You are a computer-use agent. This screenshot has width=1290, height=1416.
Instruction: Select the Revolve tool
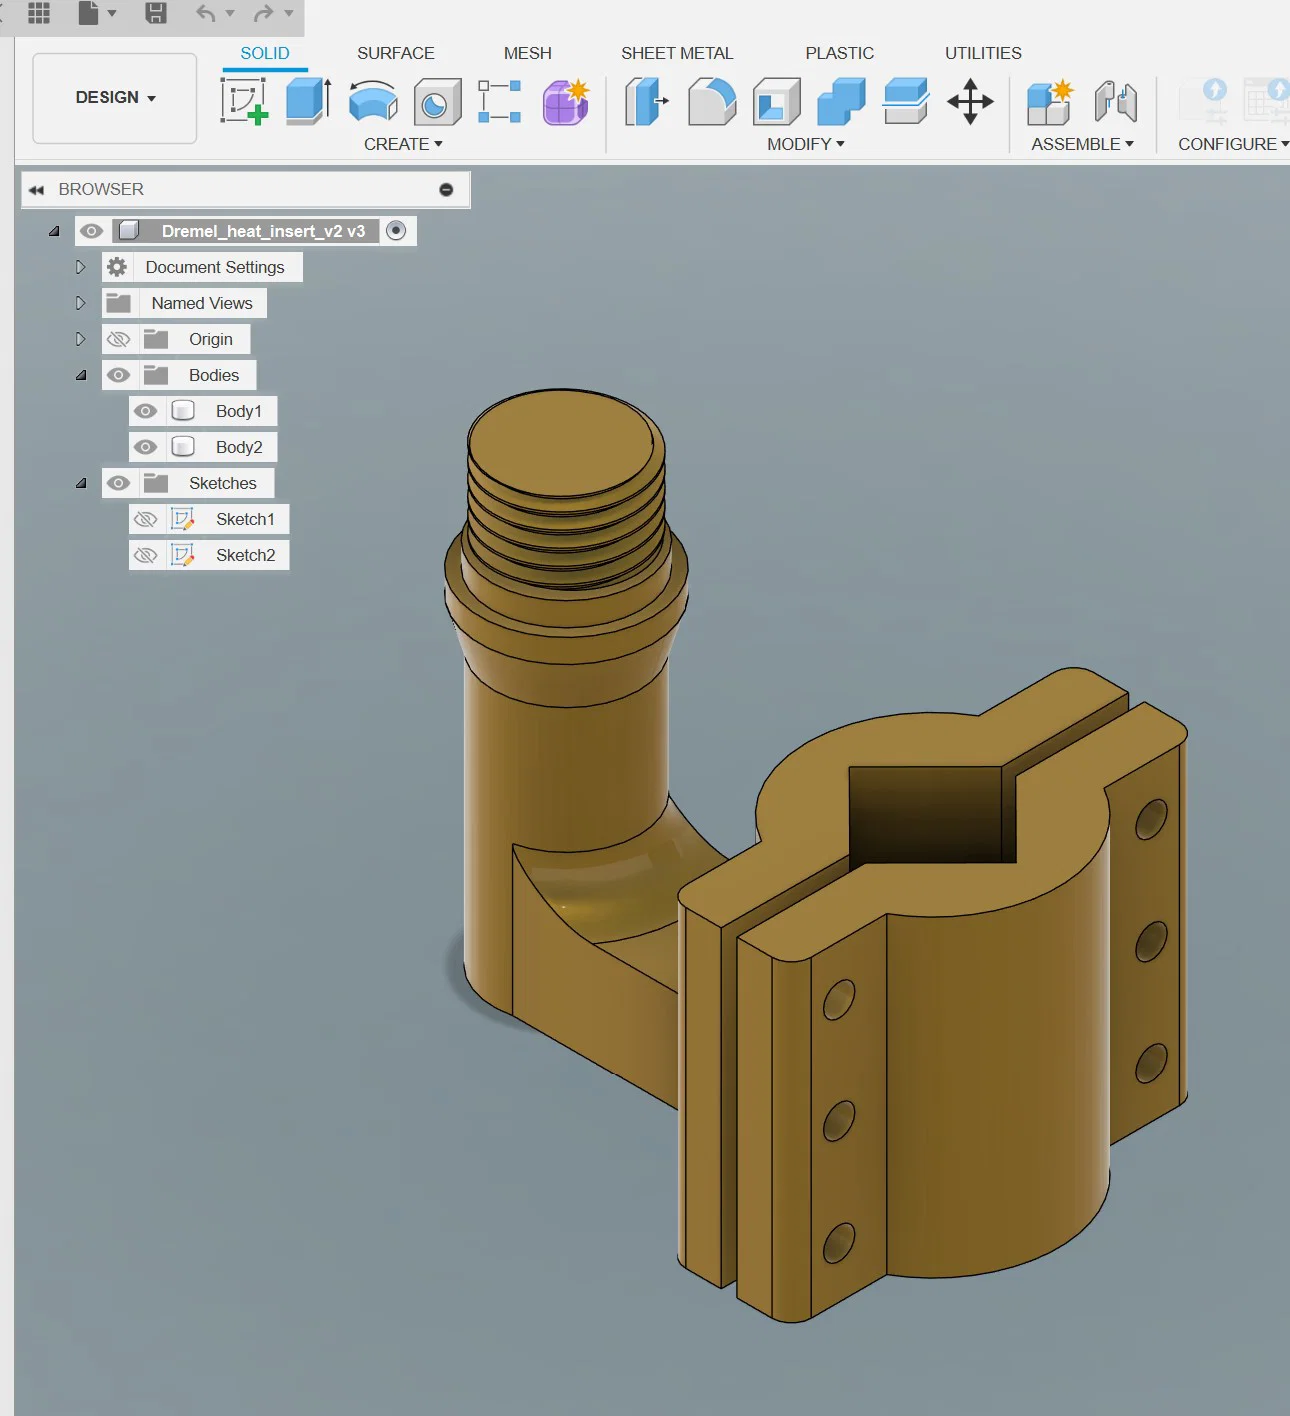[x=373, y=102]
